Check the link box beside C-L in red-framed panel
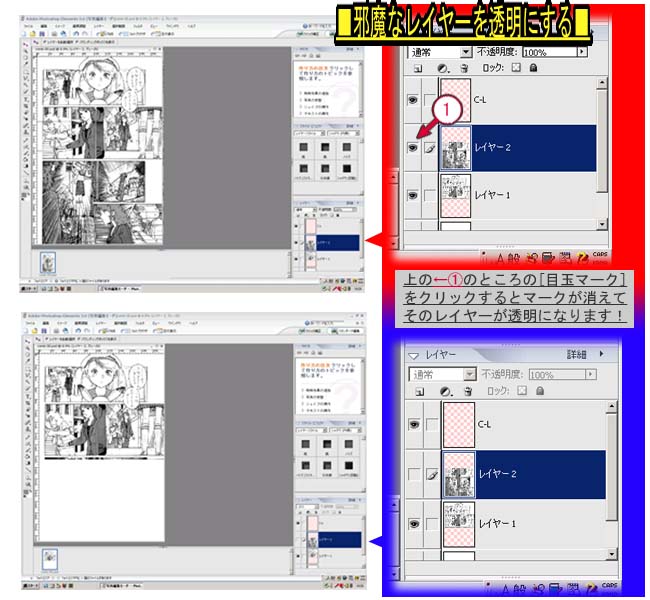 pyautogui.click(x=430, y=100)
